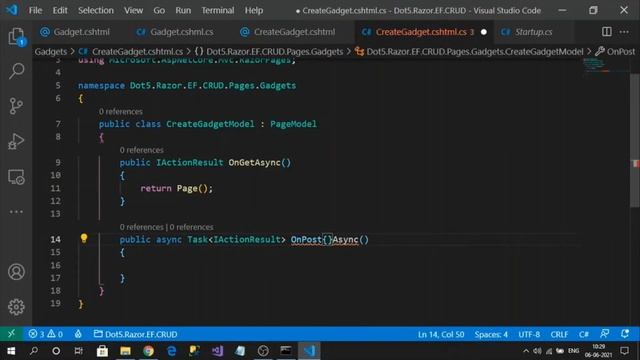Click the VS Code logo icon
Image resolution: width=640 pixels, height=360 pixels.
coord(12,10)
